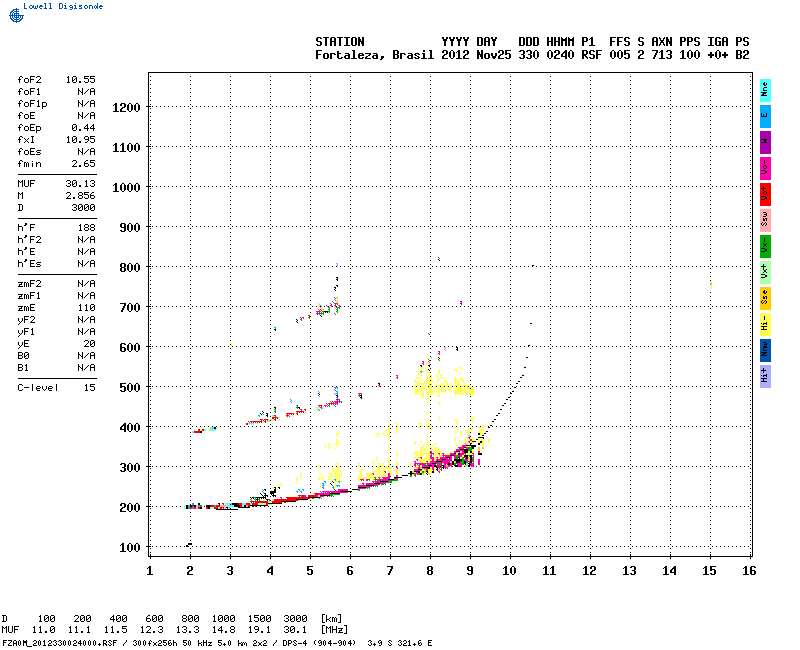Select the pink SSW legend swatch

[x=765, y=220]
